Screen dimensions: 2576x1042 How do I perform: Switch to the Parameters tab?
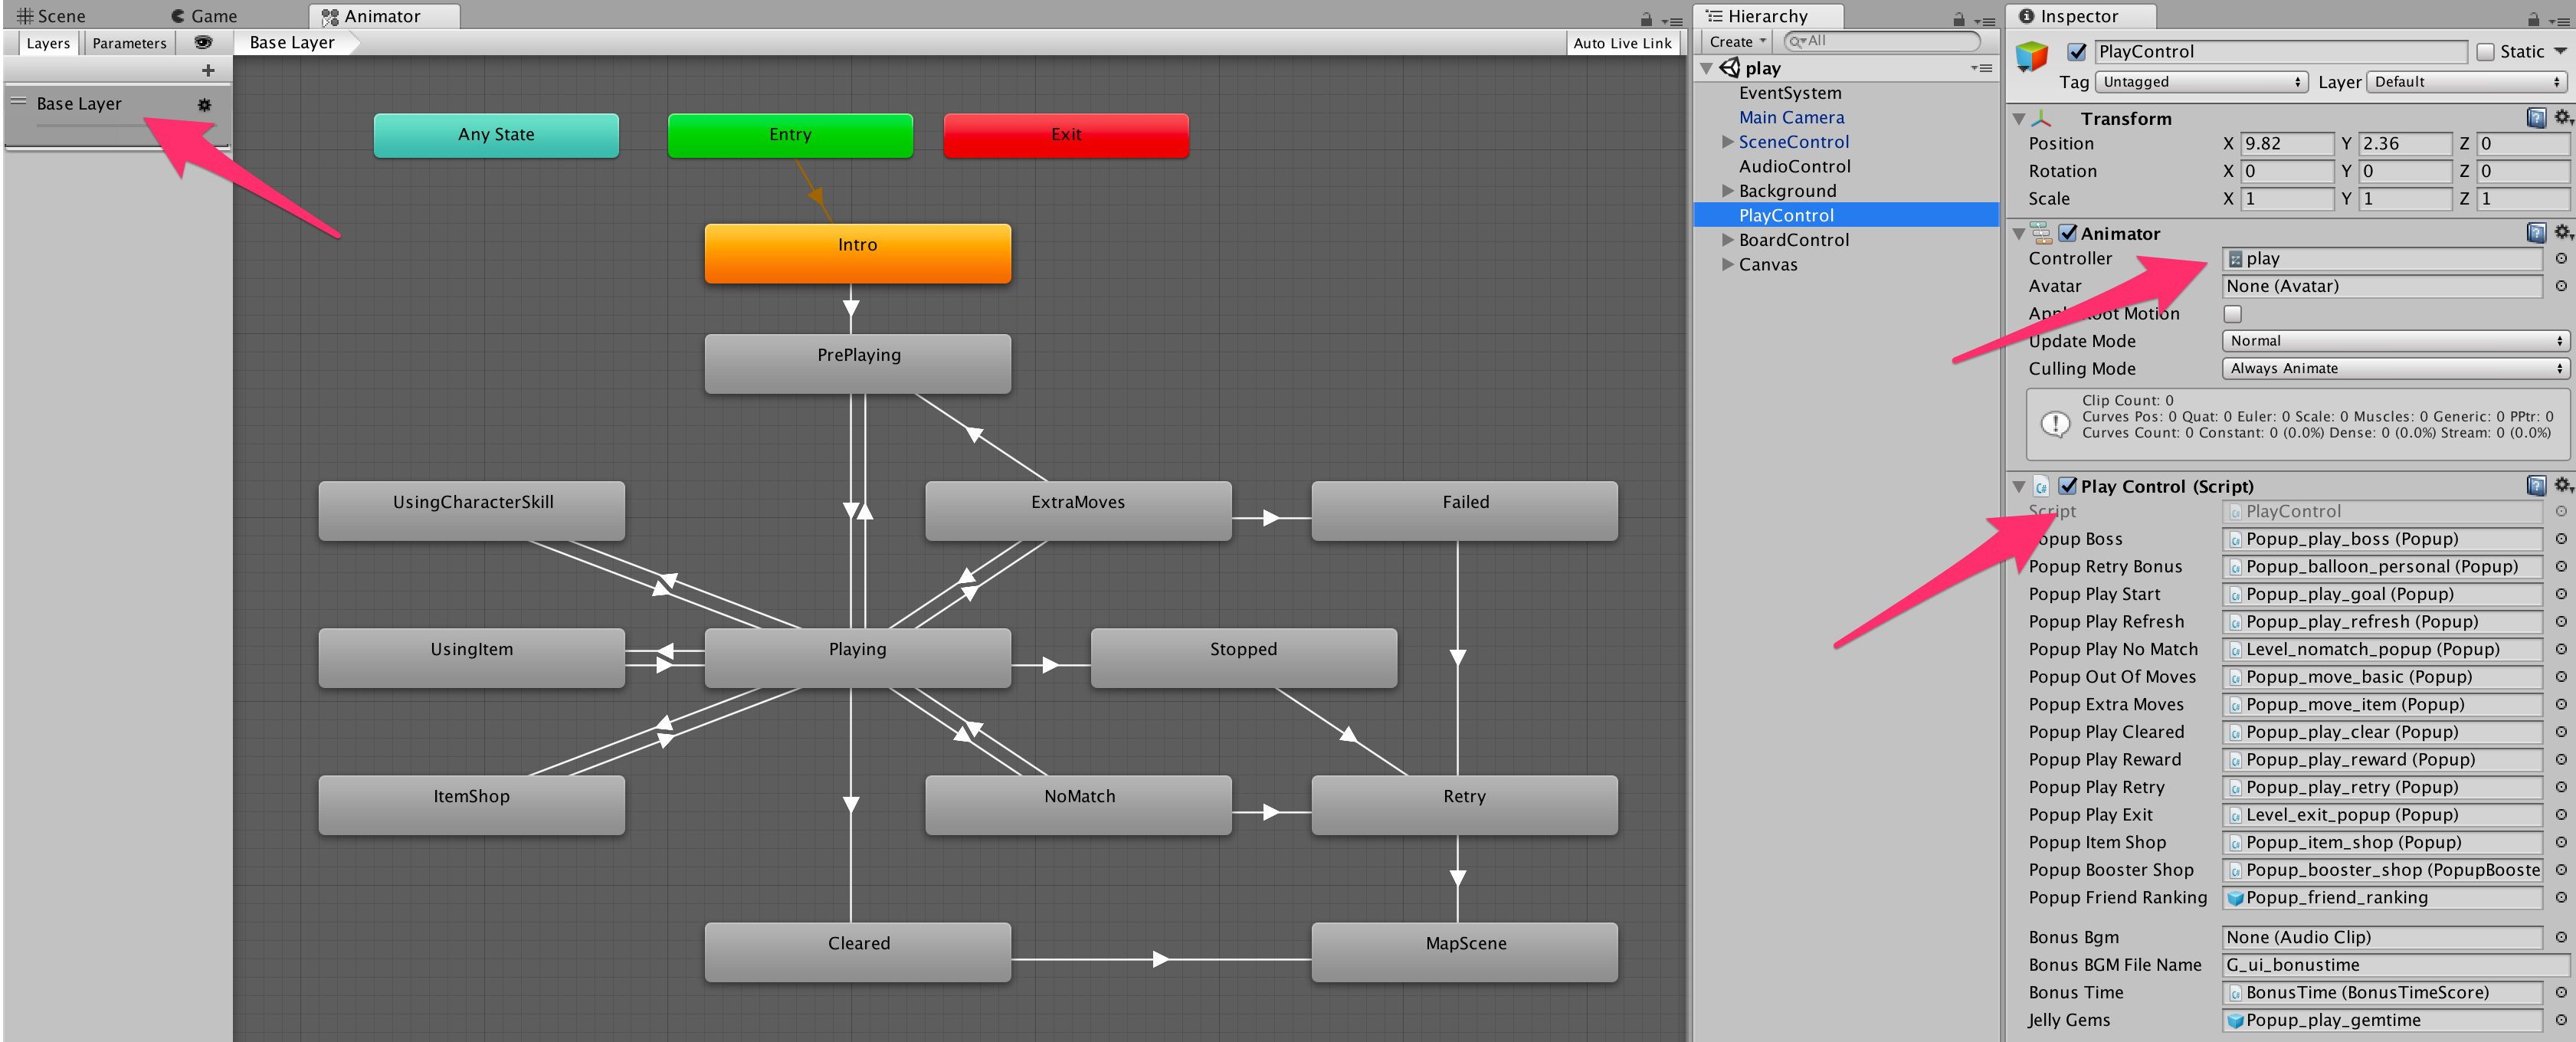pyautogui.click(x=129, y=43)
